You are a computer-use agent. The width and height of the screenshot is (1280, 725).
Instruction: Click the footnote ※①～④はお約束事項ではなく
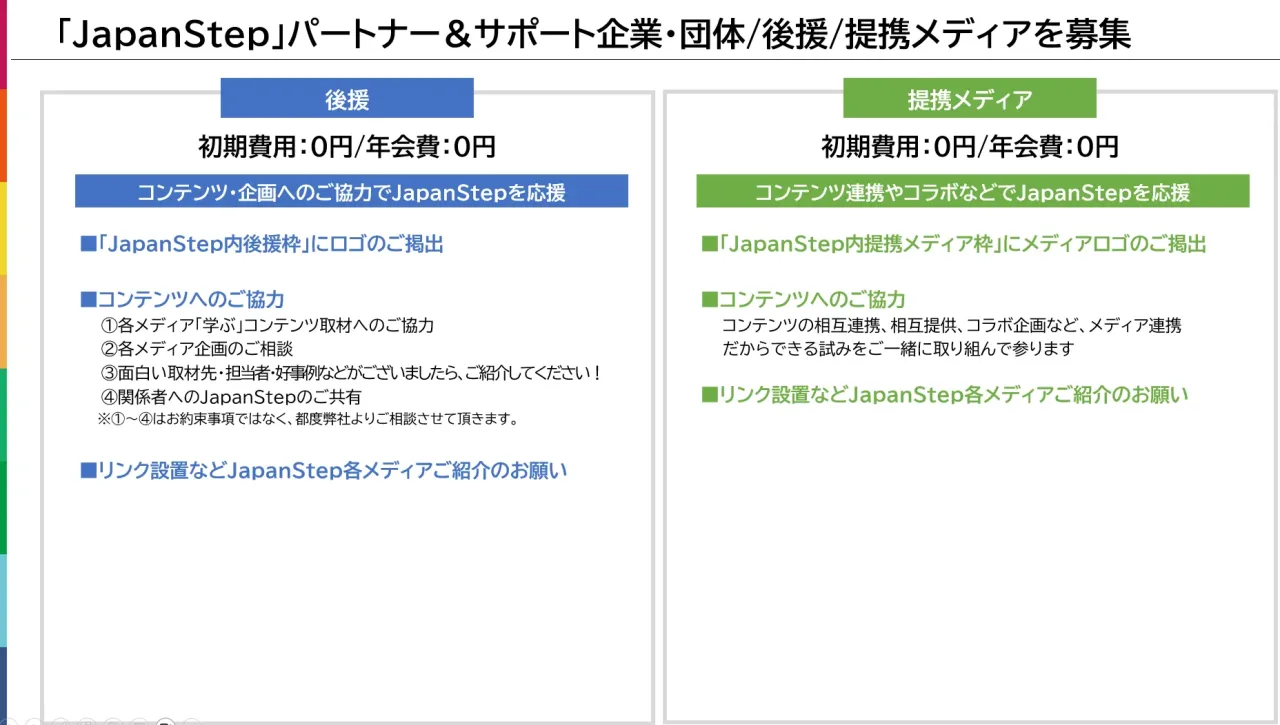[x=308, y=419]
